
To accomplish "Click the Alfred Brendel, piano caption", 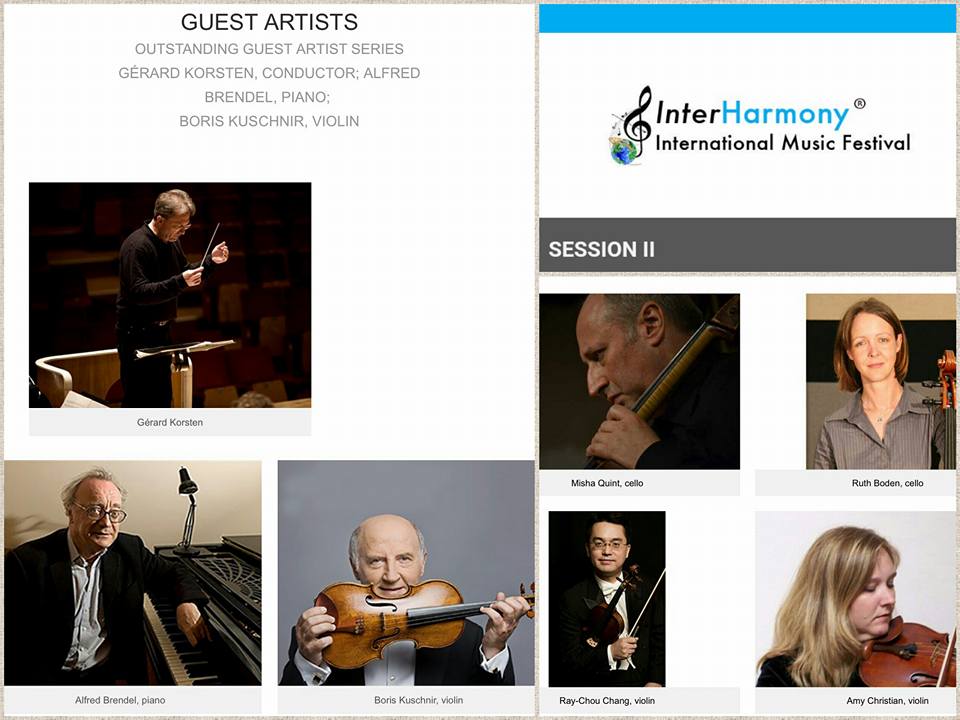I will click(120, 700).
